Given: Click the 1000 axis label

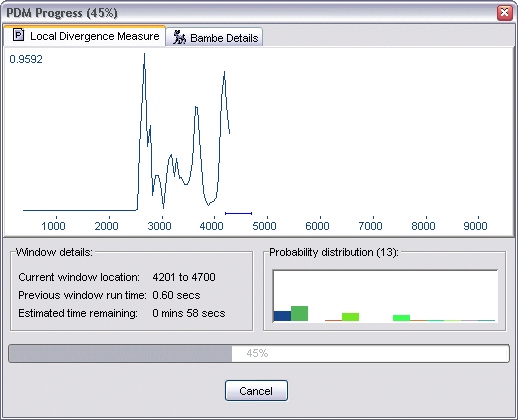Looking at the screenshot, I should click(x=53, y=226).
